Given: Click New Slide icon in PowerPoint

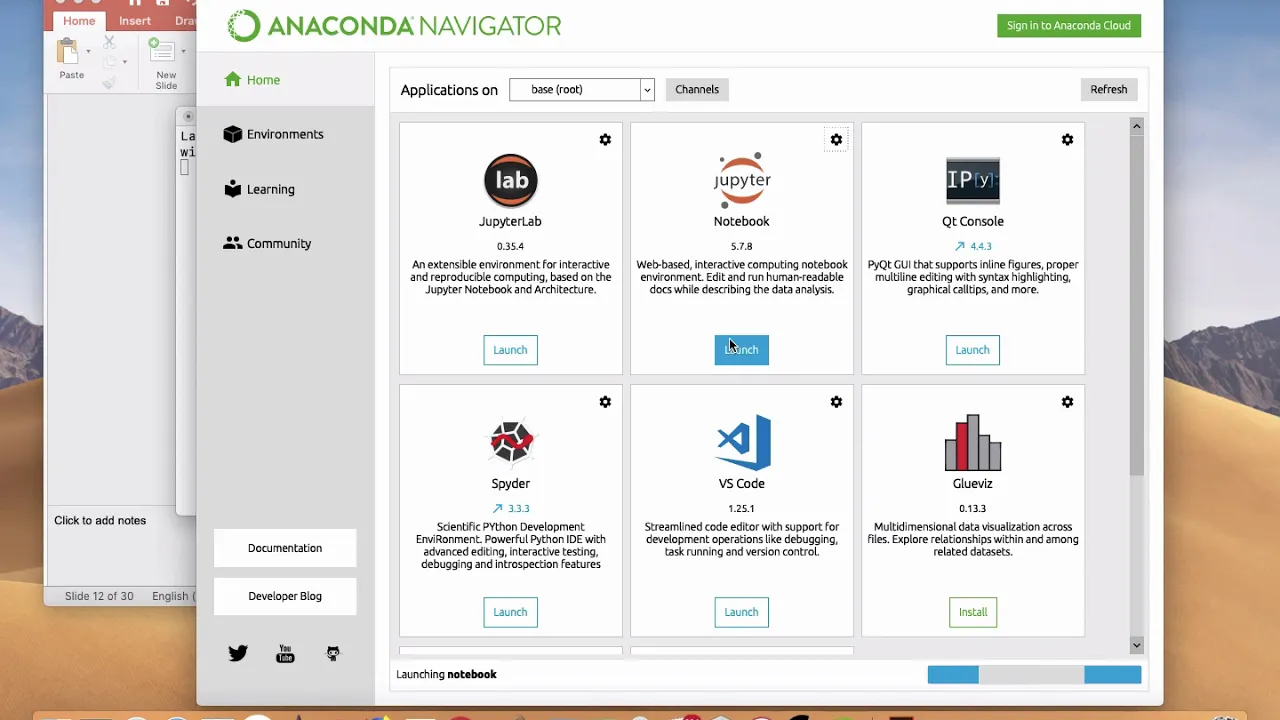Looking at the screenshot, I should point(160,51).
